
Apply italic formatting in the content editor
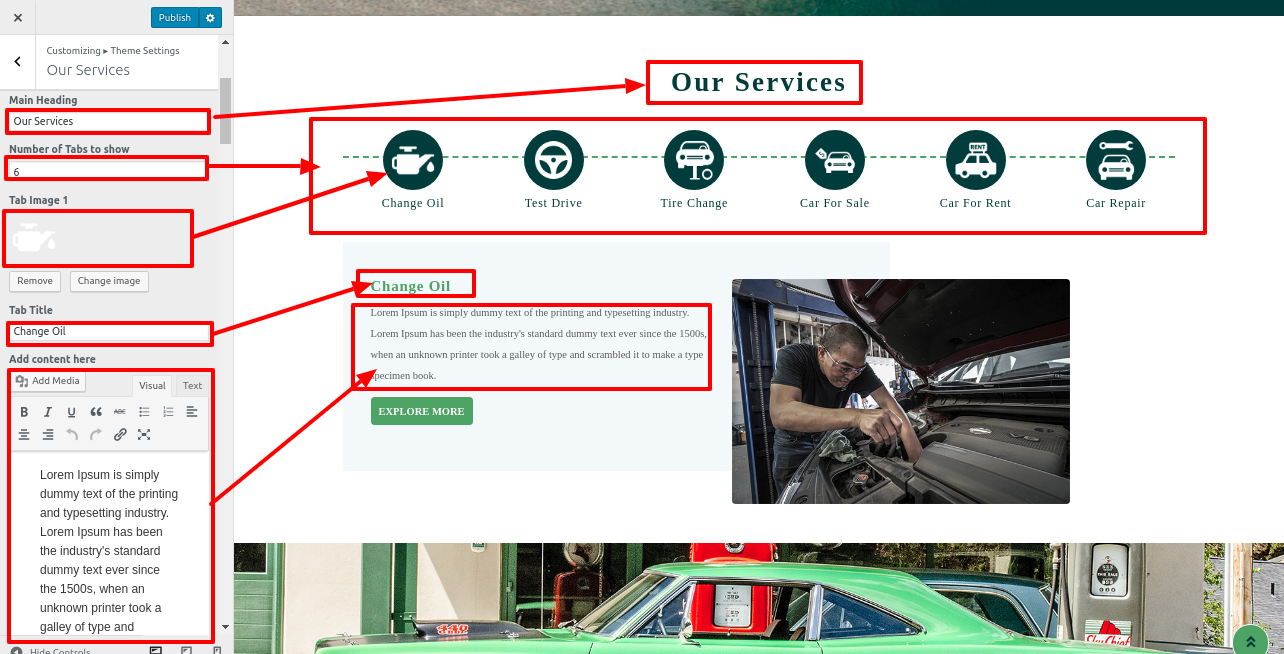[48, 412]
